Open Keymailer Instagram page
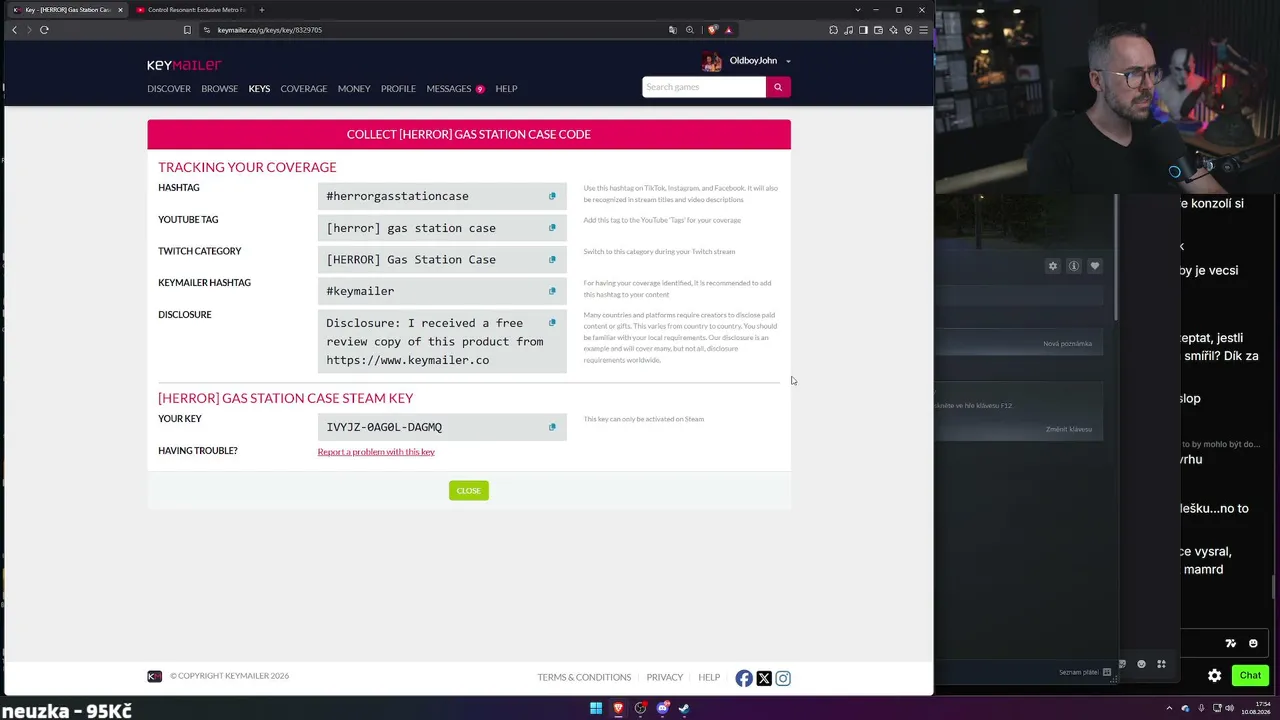Image resolution: width=1280 pixels, height=720 pixels. [x=783, y=678]
